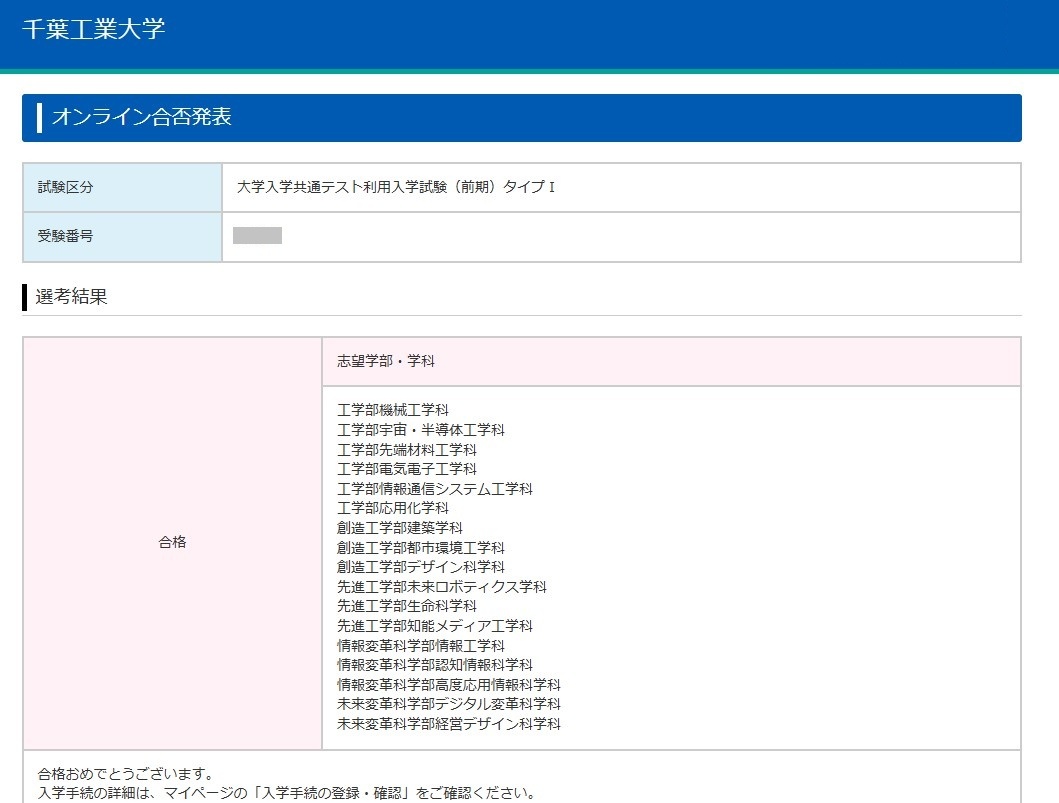
Task: Select 先進工学部未来ロボティクス学科 row
Action: point(442,586)
